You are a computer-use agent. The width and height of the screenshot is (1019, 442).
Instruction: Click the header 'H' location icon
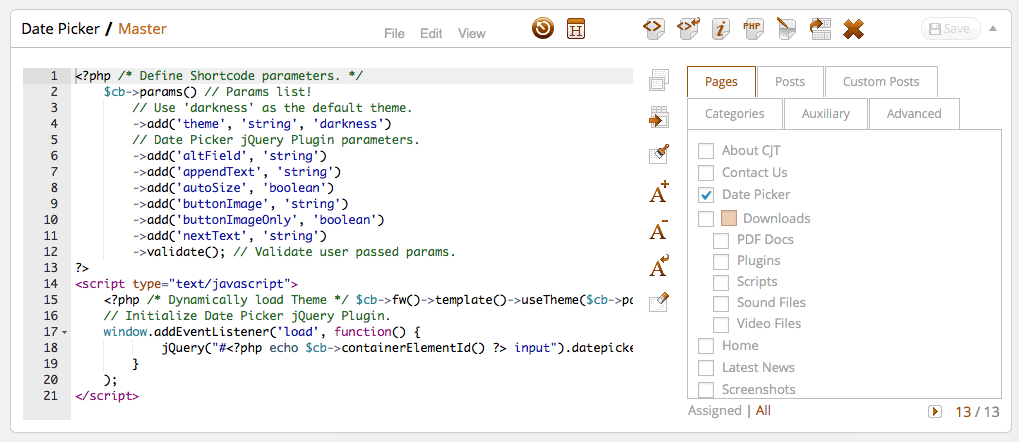576,29
